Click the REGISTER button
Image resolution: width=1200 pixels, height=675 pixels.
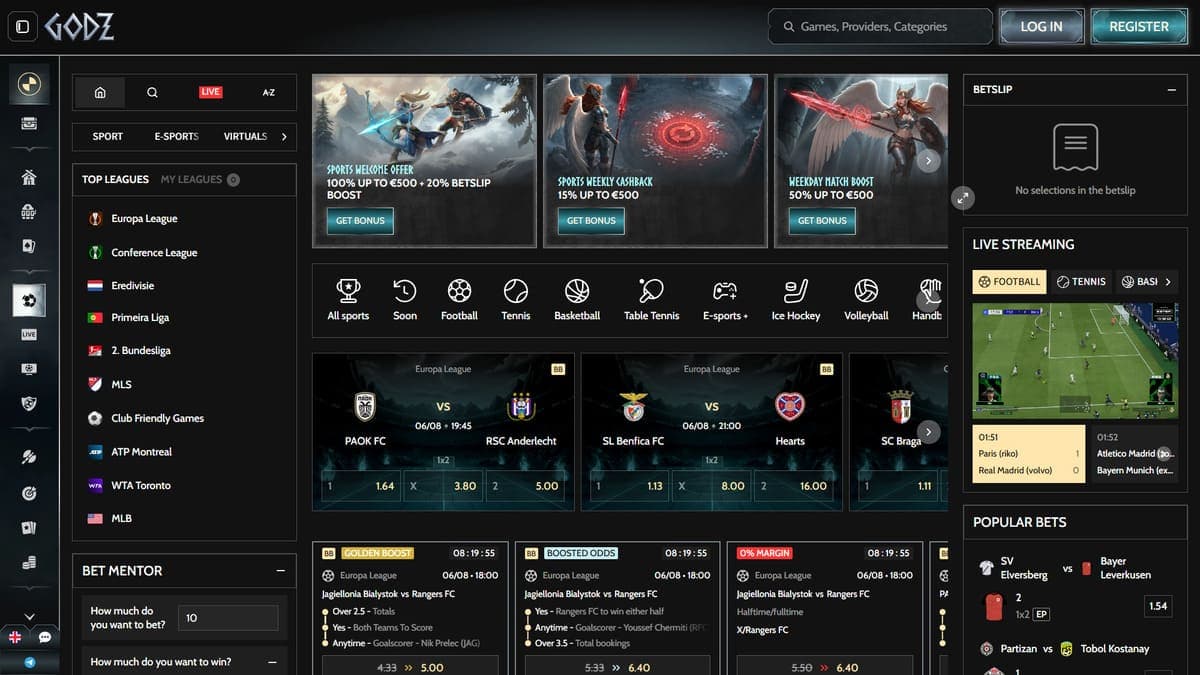point(1139,27)
